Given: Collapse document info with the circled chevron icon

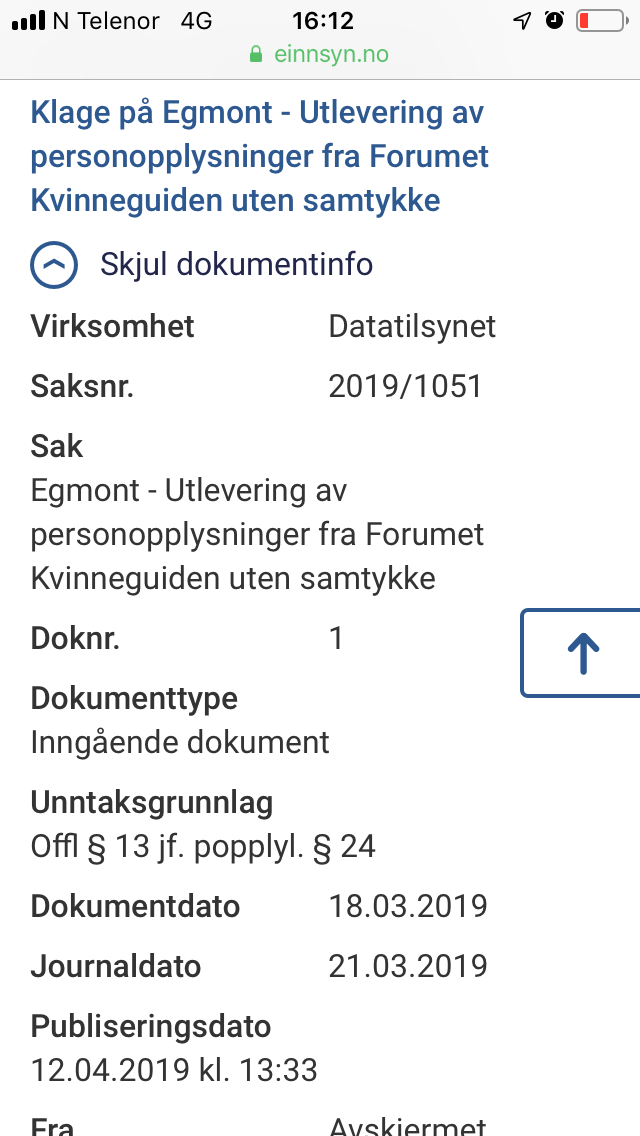Looking at the screenshot, I should coord(54,264).
